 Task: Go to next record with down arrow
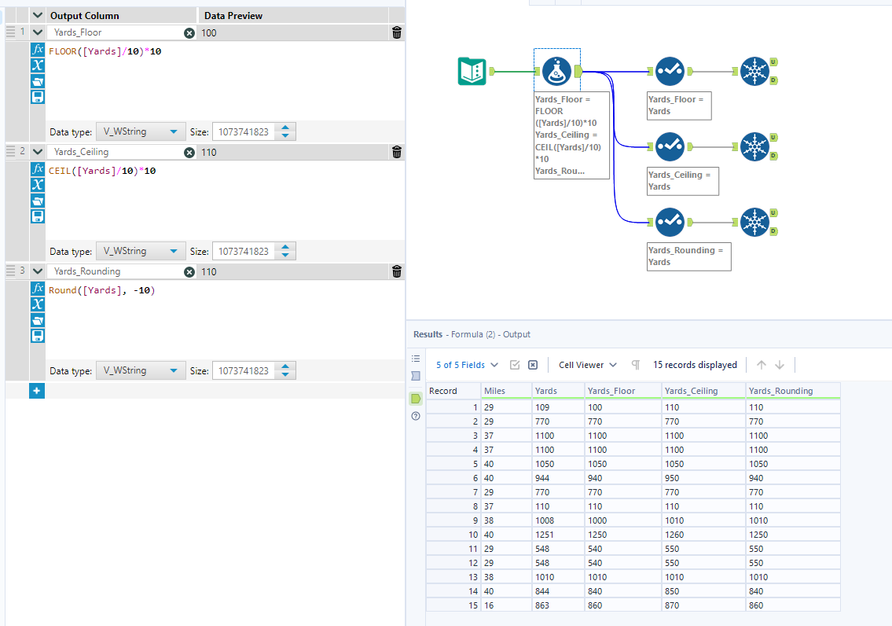(780, 365)
